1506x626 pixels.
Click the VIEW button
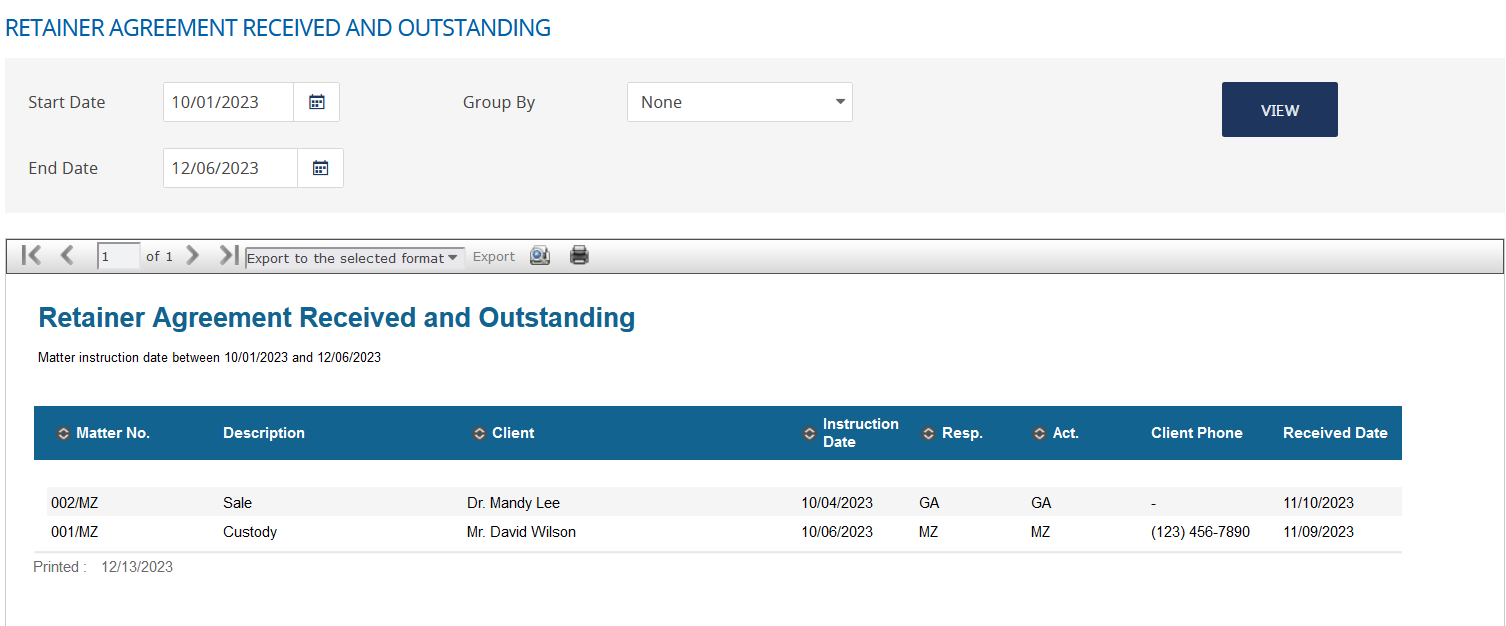coord(1279,109)
